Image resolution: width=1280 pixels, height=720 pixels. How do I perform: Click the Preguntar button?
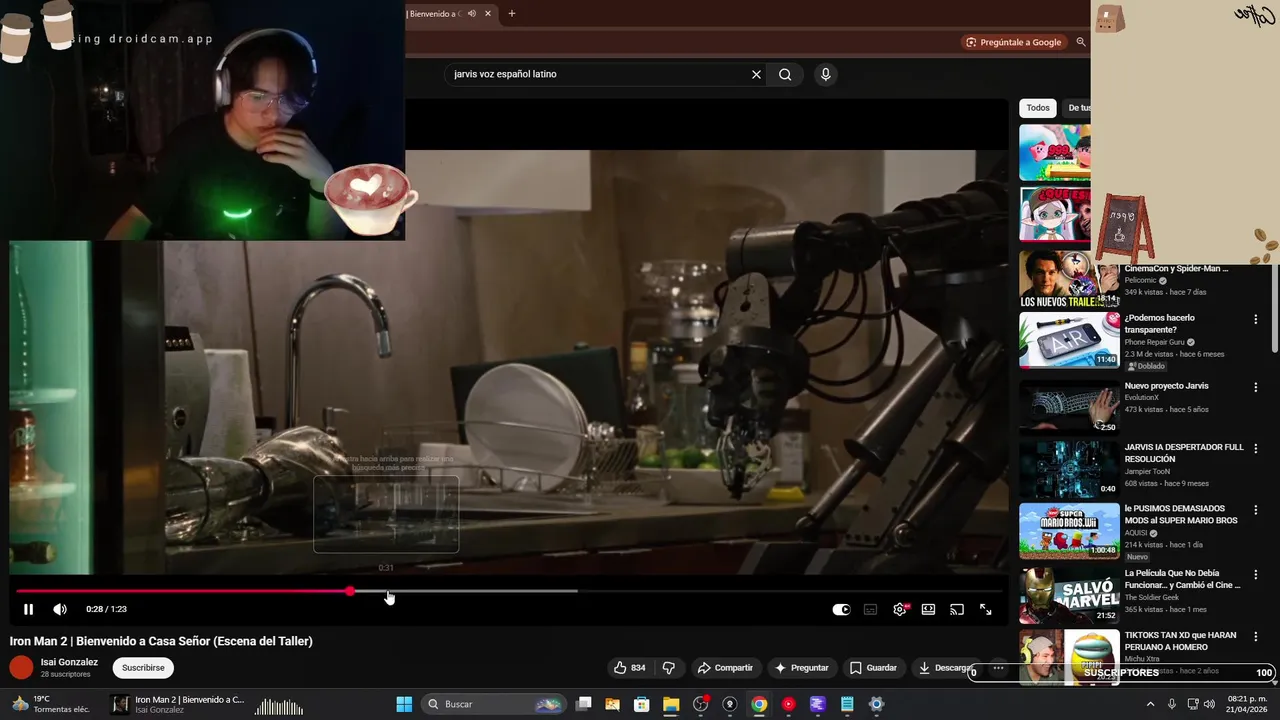[x=801, y=667]
